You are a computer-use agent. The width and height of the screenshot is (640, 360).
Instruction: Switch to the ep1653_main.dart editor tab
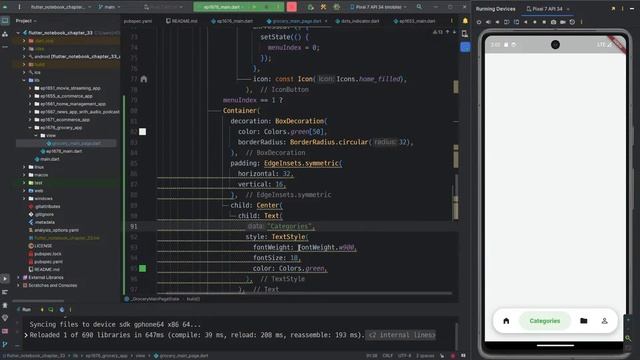(414, 21)
